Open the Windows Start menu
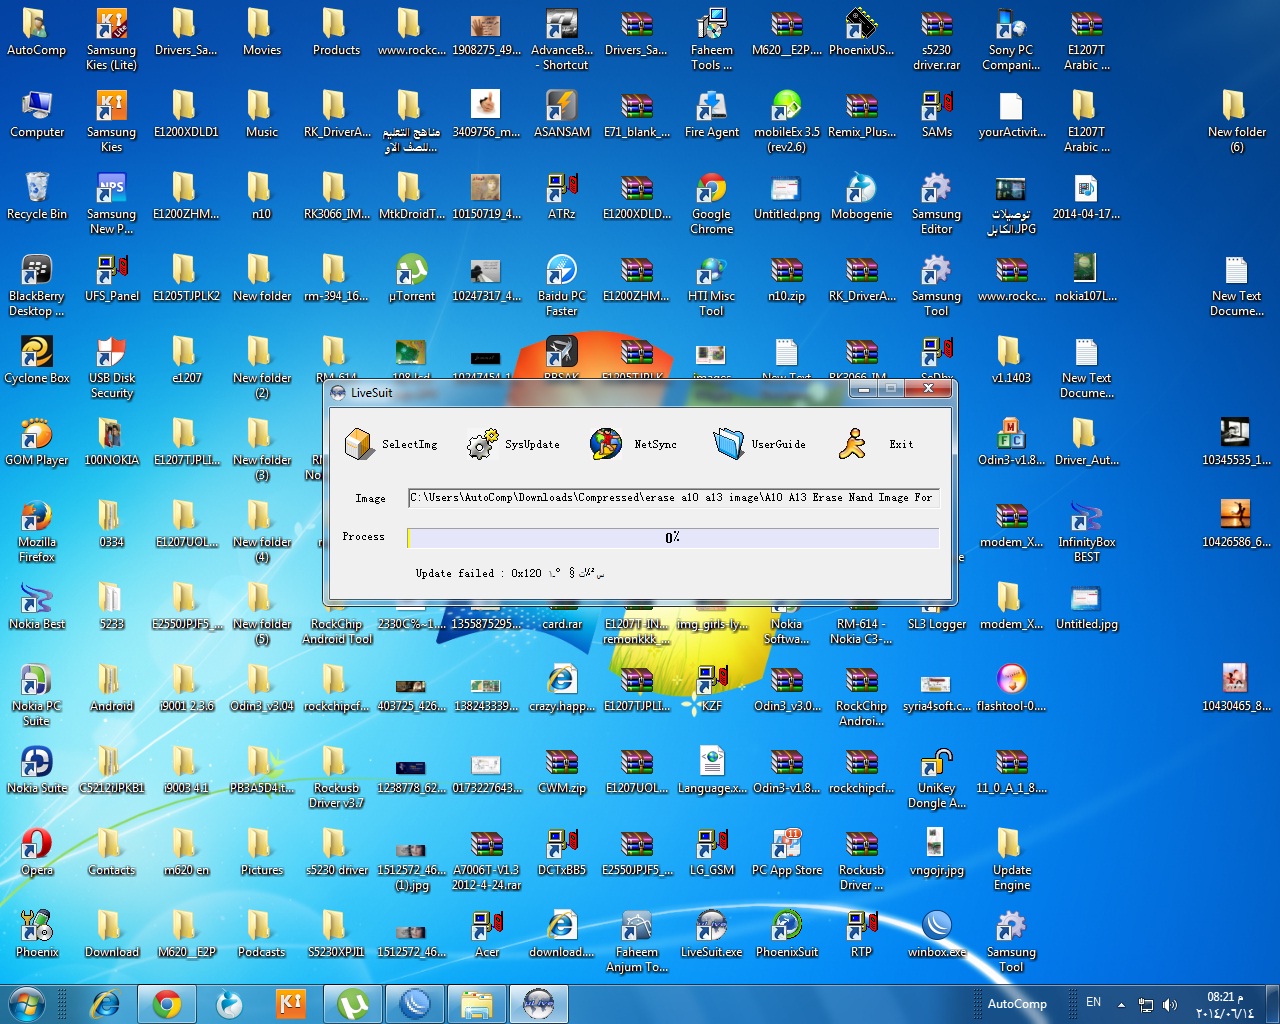This screenshot has height=1024, width=1280. pos(27,1003)
